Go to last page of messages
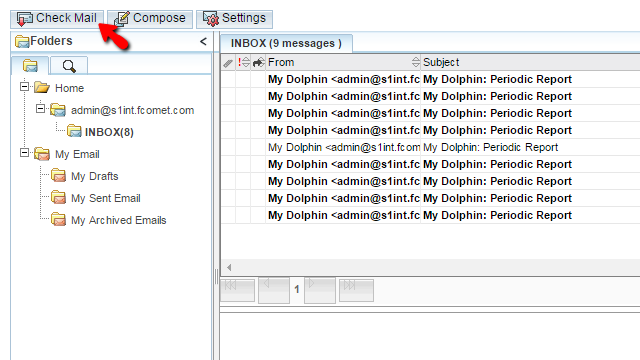640x360 pixels. [356, 290]
